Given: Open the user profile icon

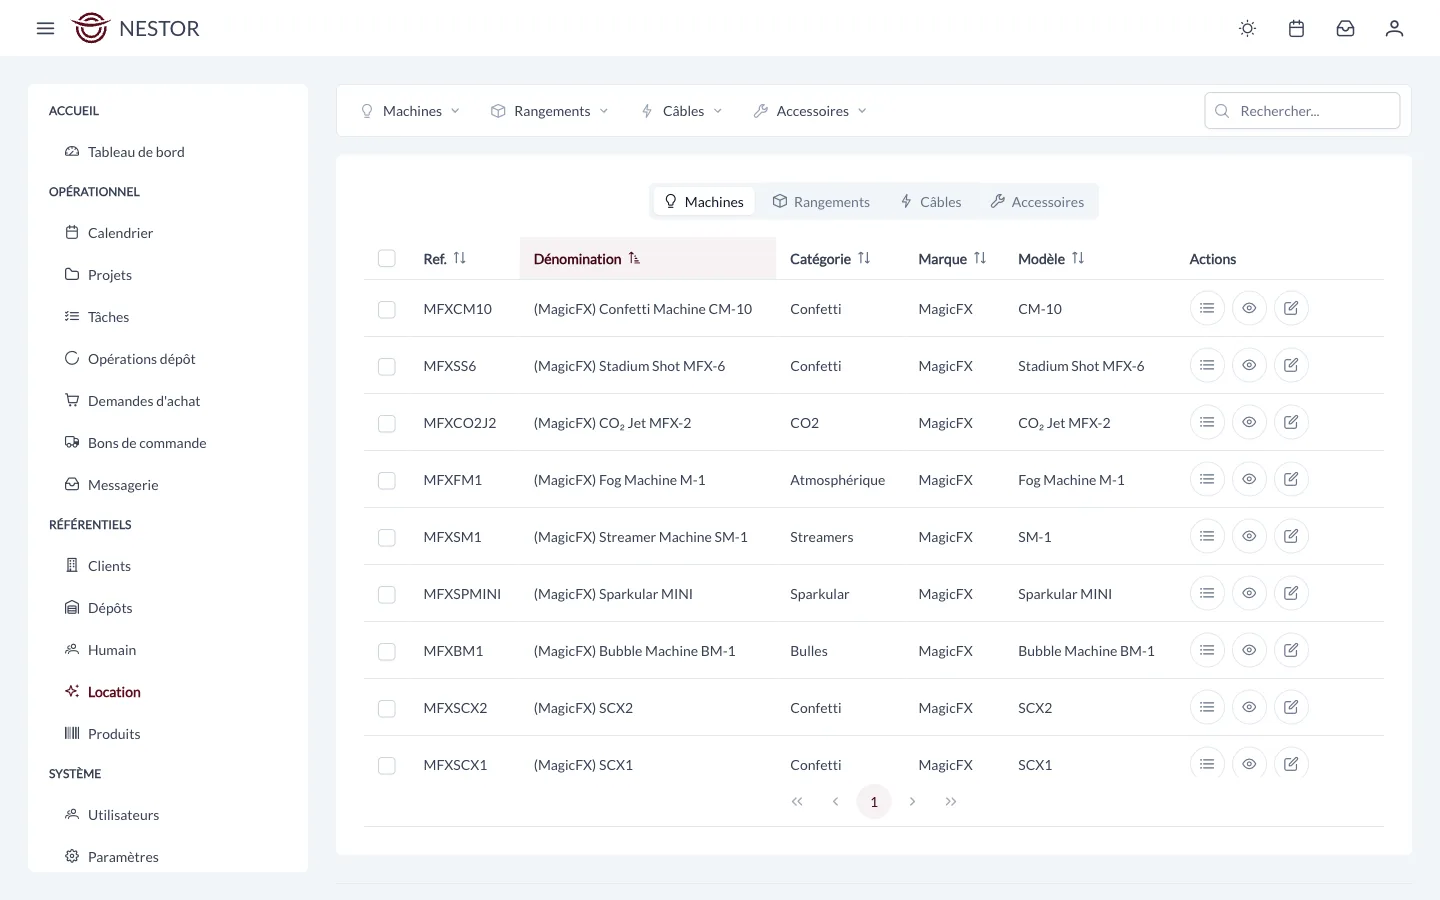Looking at the screenshot, I should pyautogui.click(x=1394, y=28).
